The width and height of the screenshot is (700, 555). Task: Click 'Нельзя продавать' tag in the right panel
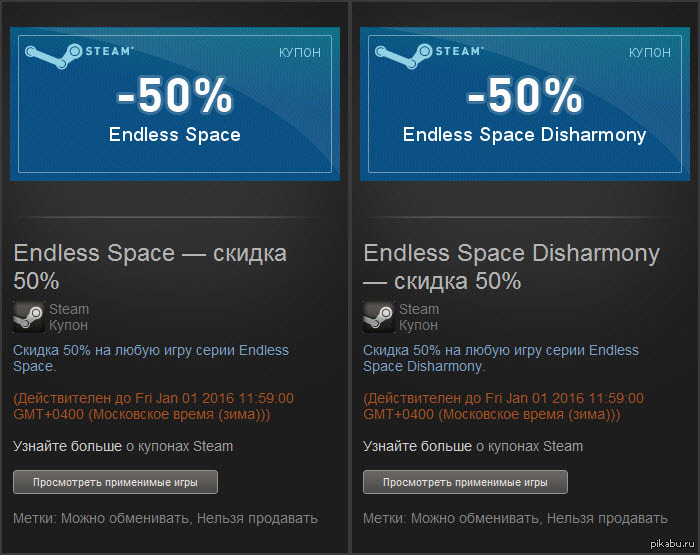(x=607, y=518)
